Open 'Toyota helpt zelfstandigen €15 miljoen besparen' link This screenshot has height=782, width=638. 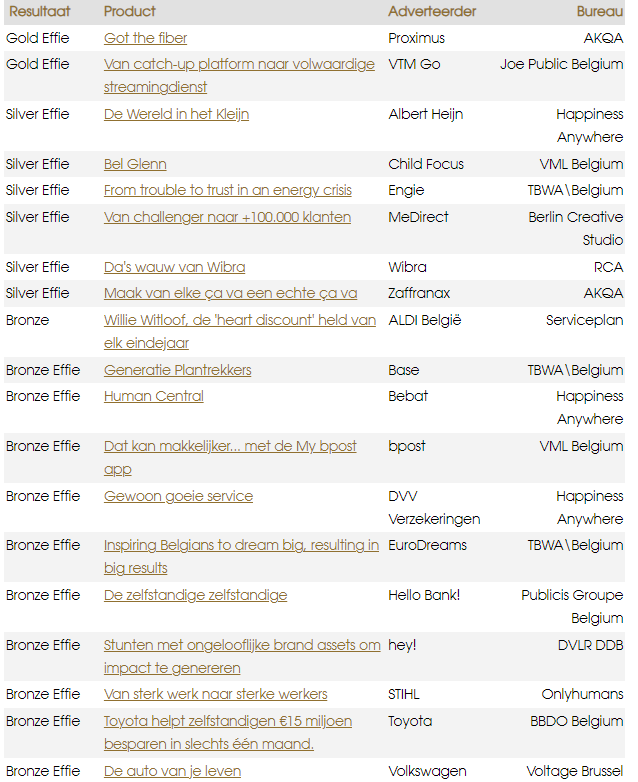tap(227, 721)
